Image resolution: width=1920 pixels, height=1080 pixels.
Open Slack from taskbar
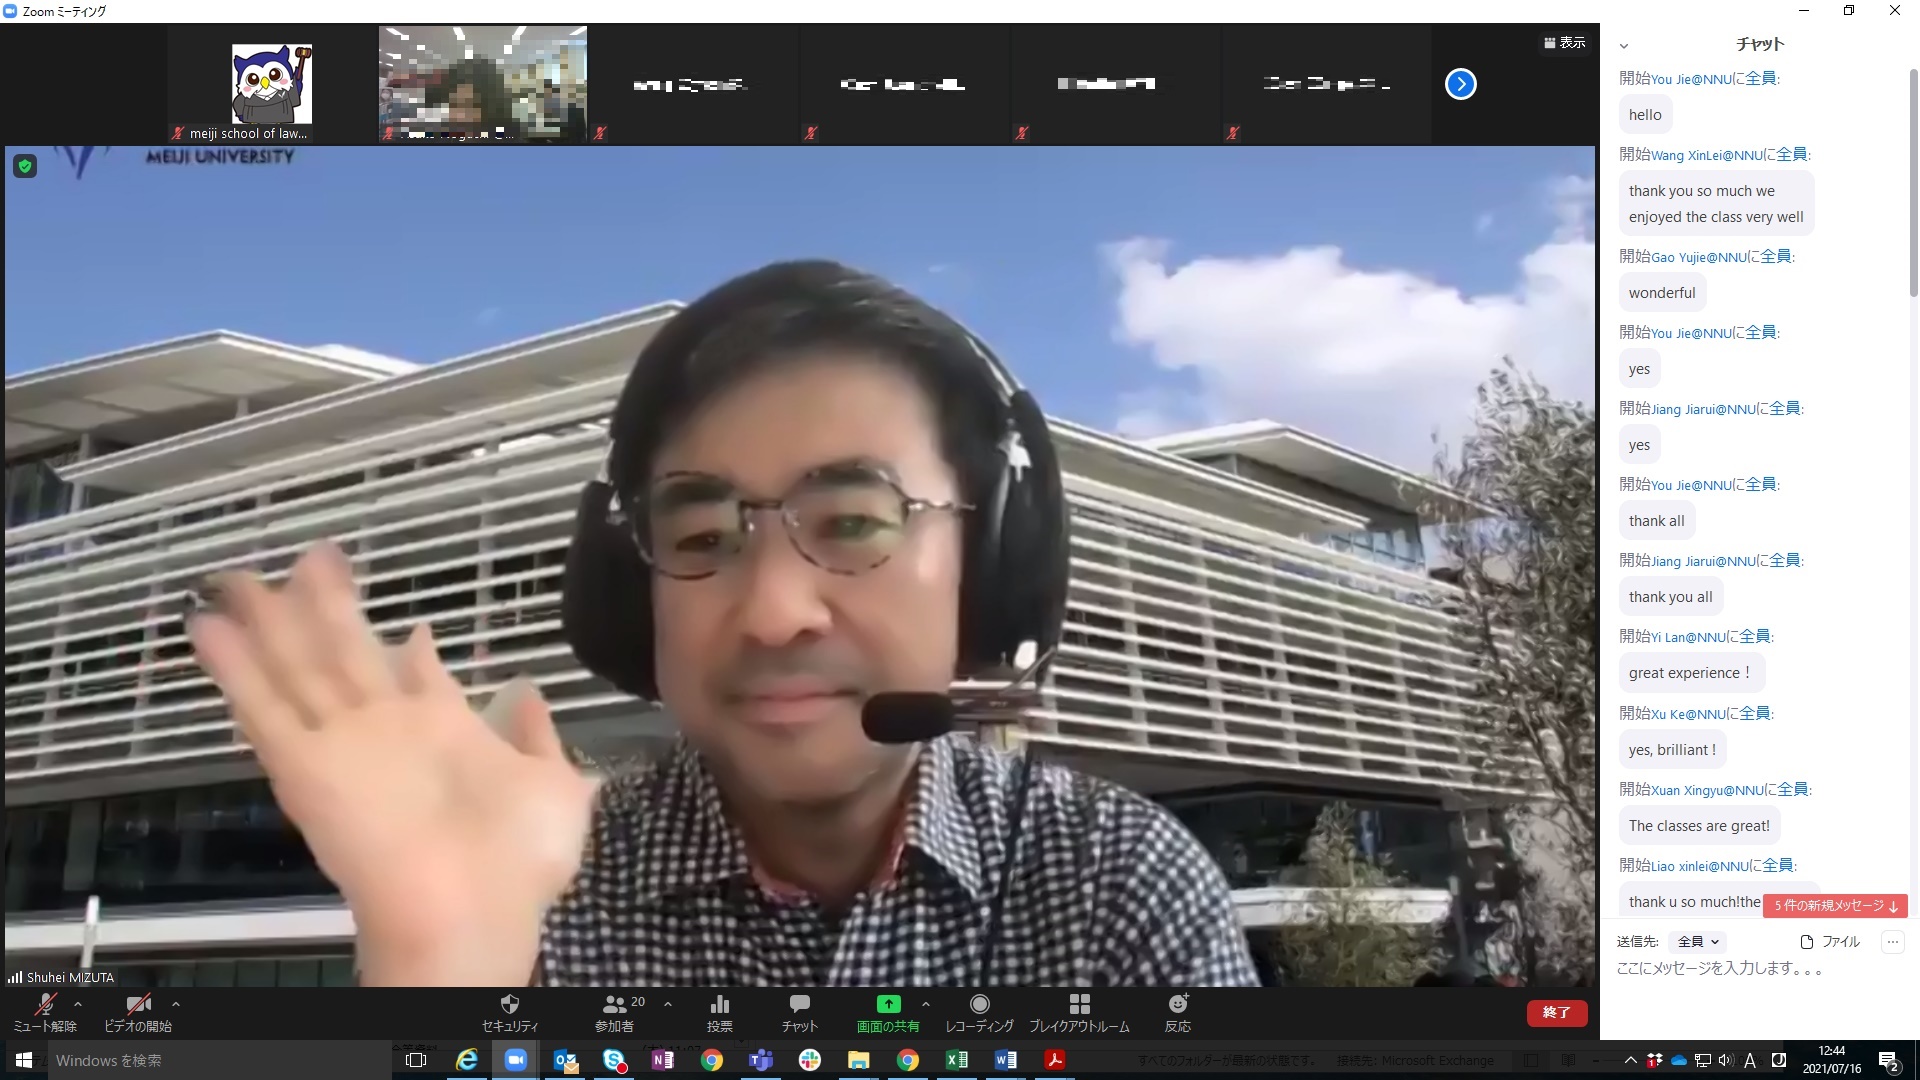coord(810,1060)
